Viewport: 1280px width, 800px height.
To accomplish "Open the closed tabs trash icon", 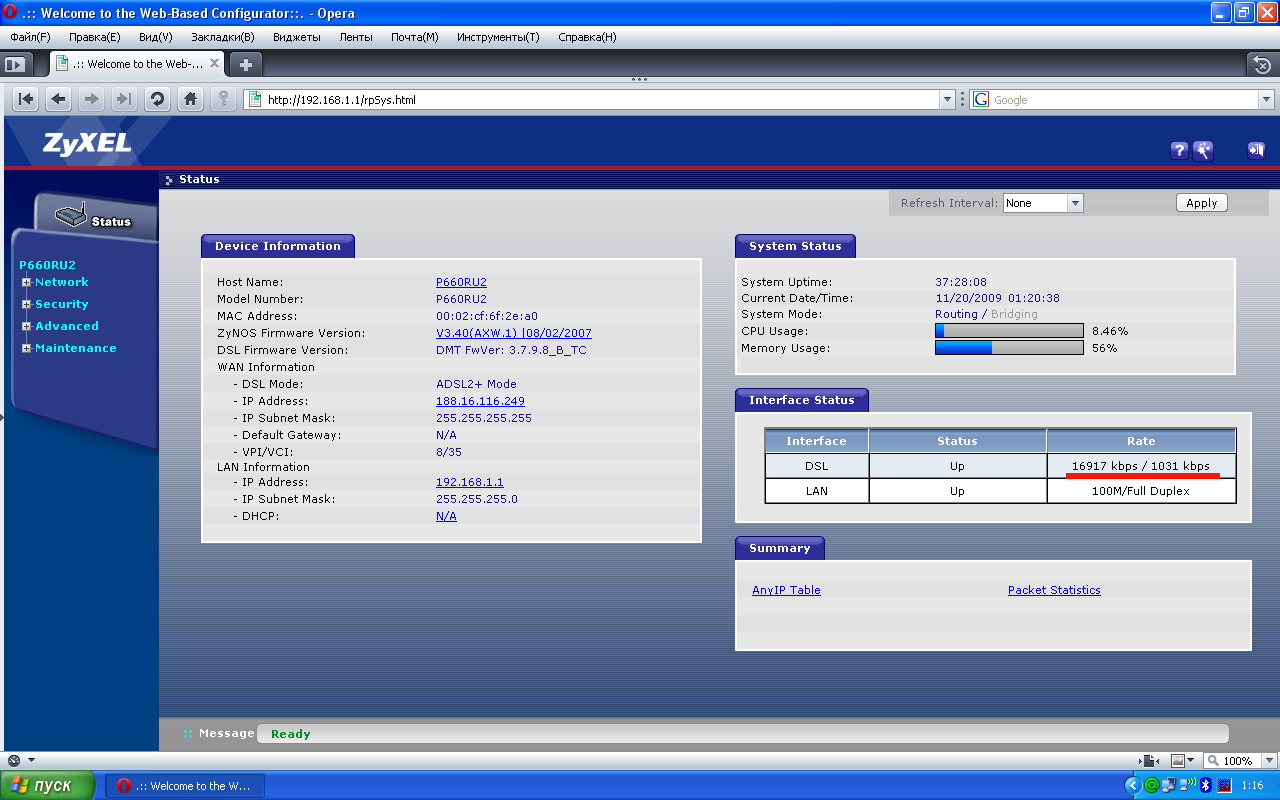I will point(1262,65).
